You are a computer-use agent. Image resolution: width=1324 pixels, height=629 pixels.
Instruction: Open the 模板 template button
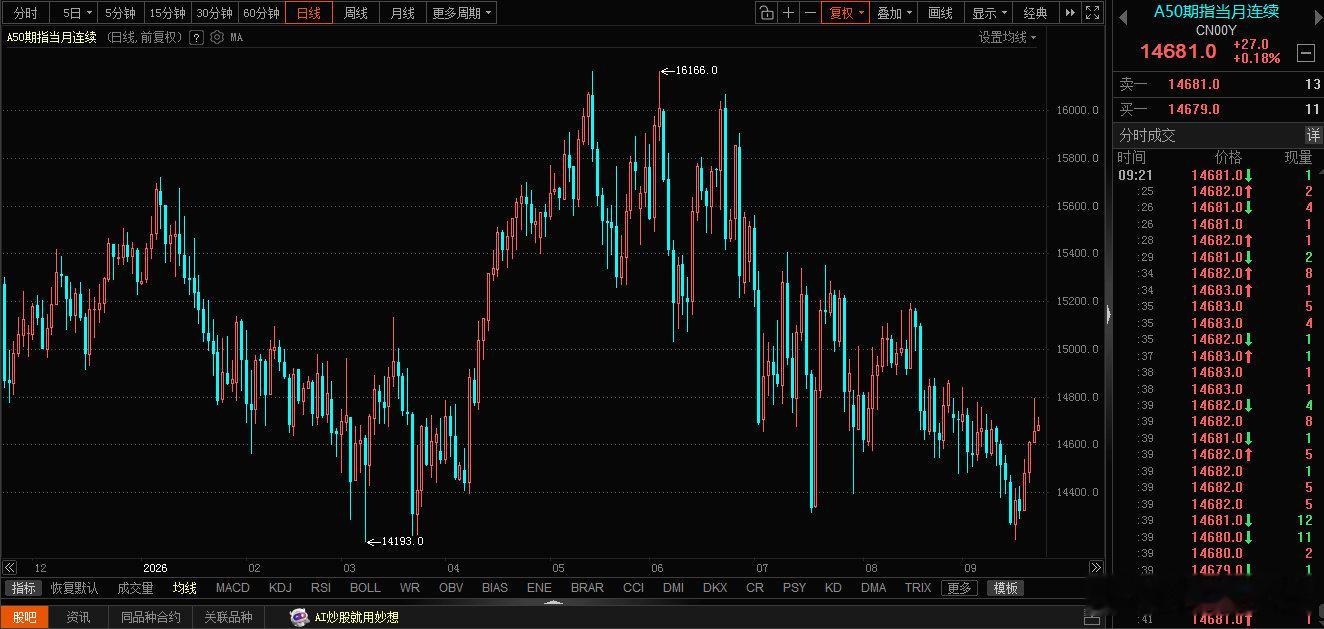pyautogui.click(x=1005, y=588)
